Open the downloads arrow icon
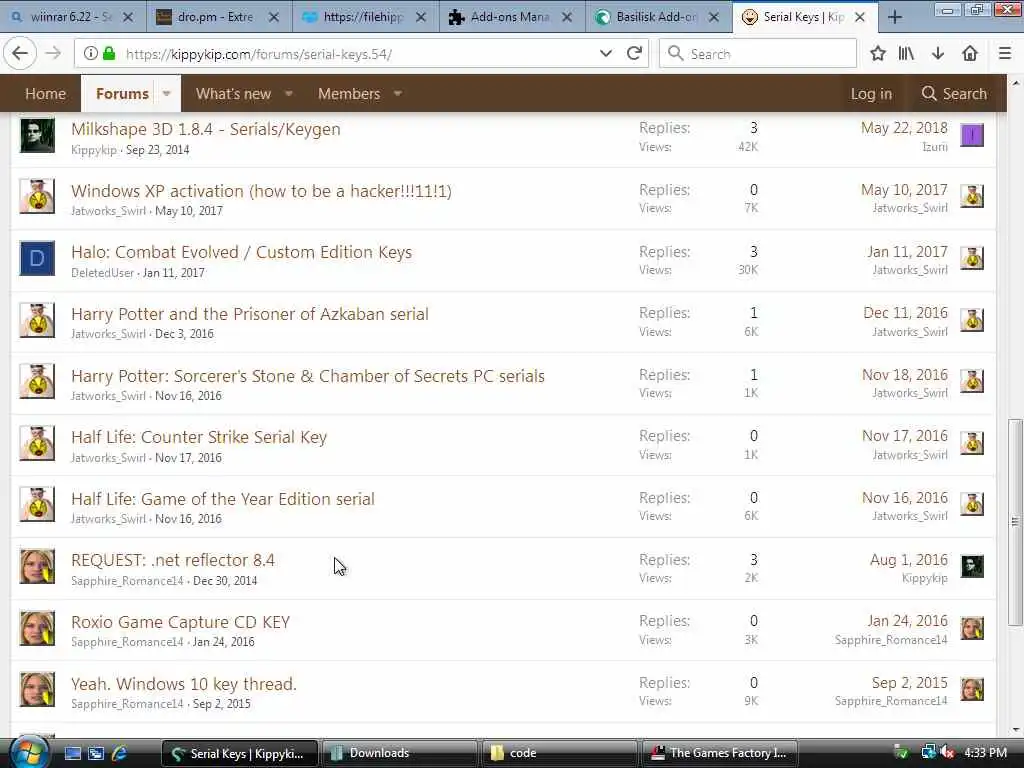The image size is (1024, 768). tap(938, 54)
